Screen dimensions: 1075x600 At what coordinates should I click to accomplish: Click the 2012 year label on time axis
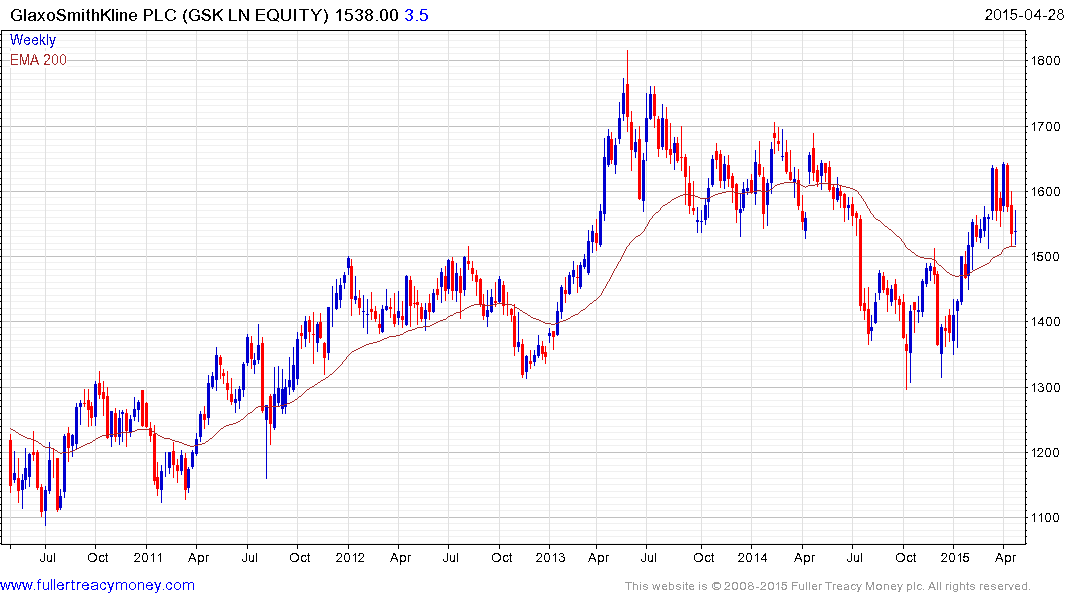pyautogui.click(x=350, y=557)
